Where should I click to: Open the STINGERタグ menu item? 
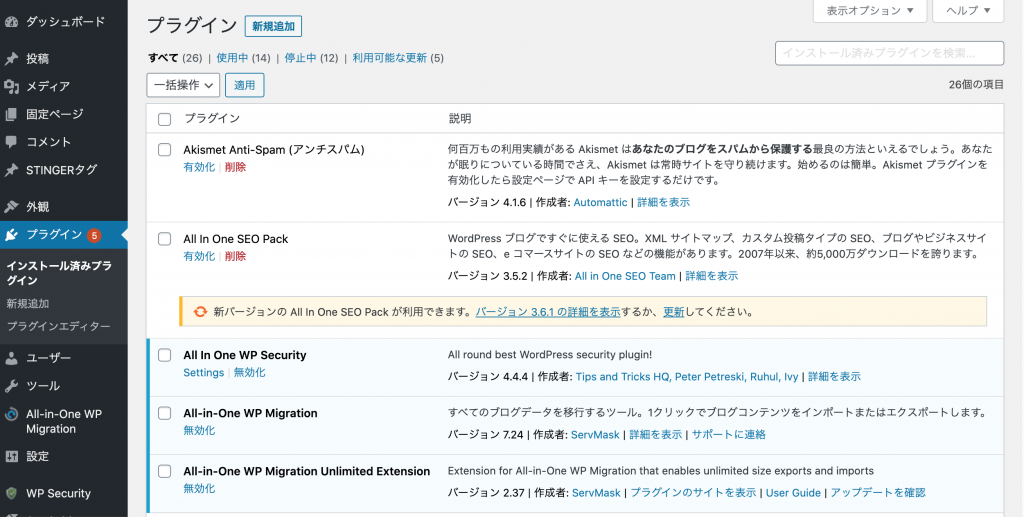point(61,170)
